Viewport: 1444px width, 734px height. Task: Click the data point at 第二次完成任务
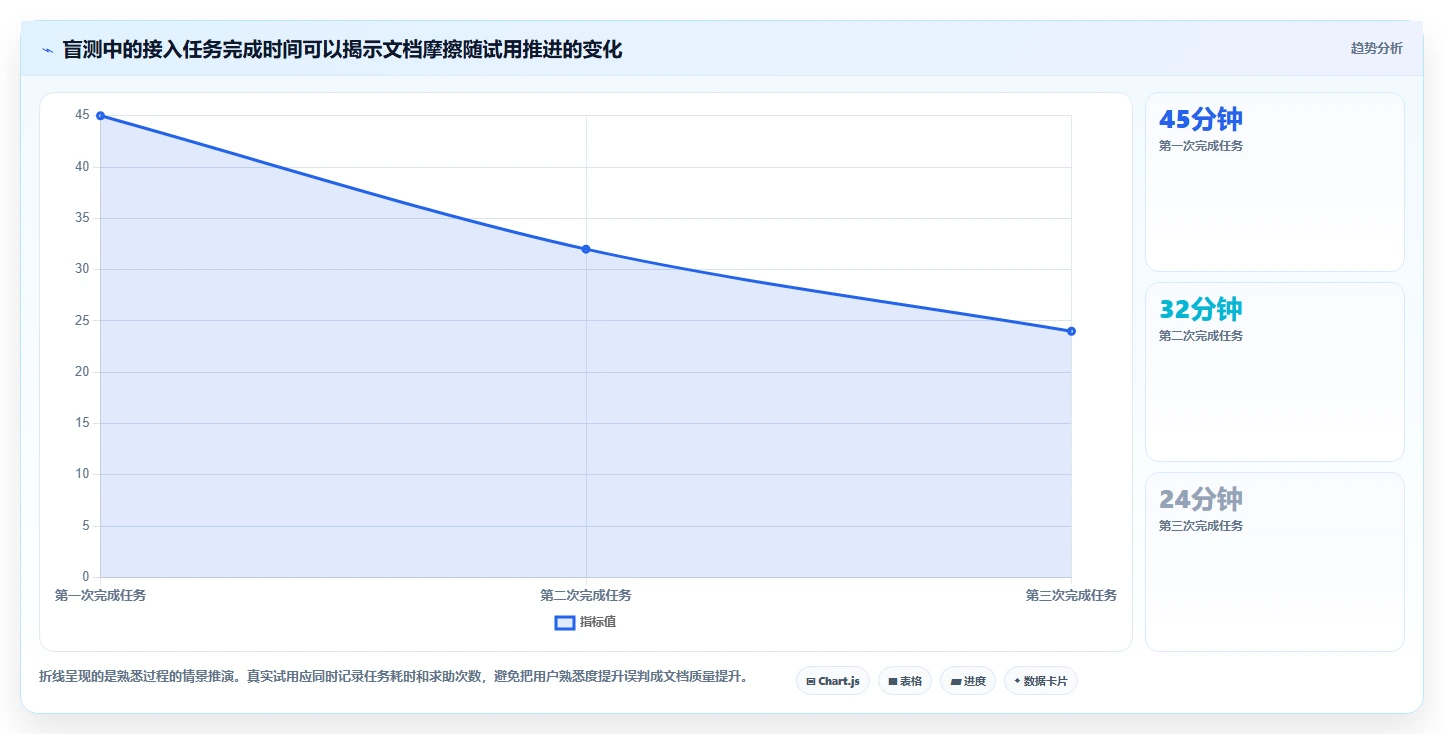(x=586, y=249)
